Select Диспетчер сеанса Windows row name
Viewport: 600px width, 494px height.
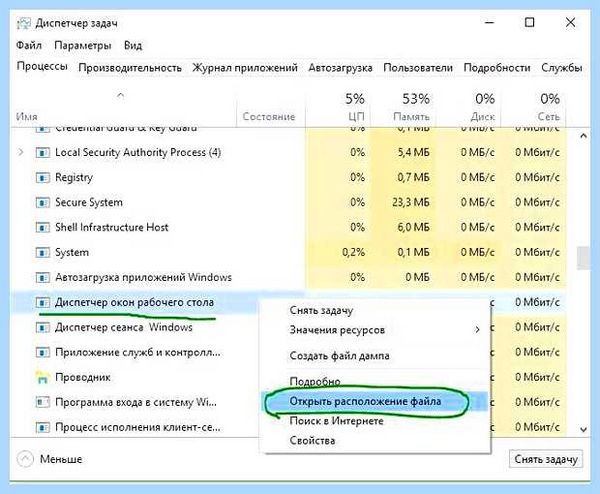coord(124,328)
